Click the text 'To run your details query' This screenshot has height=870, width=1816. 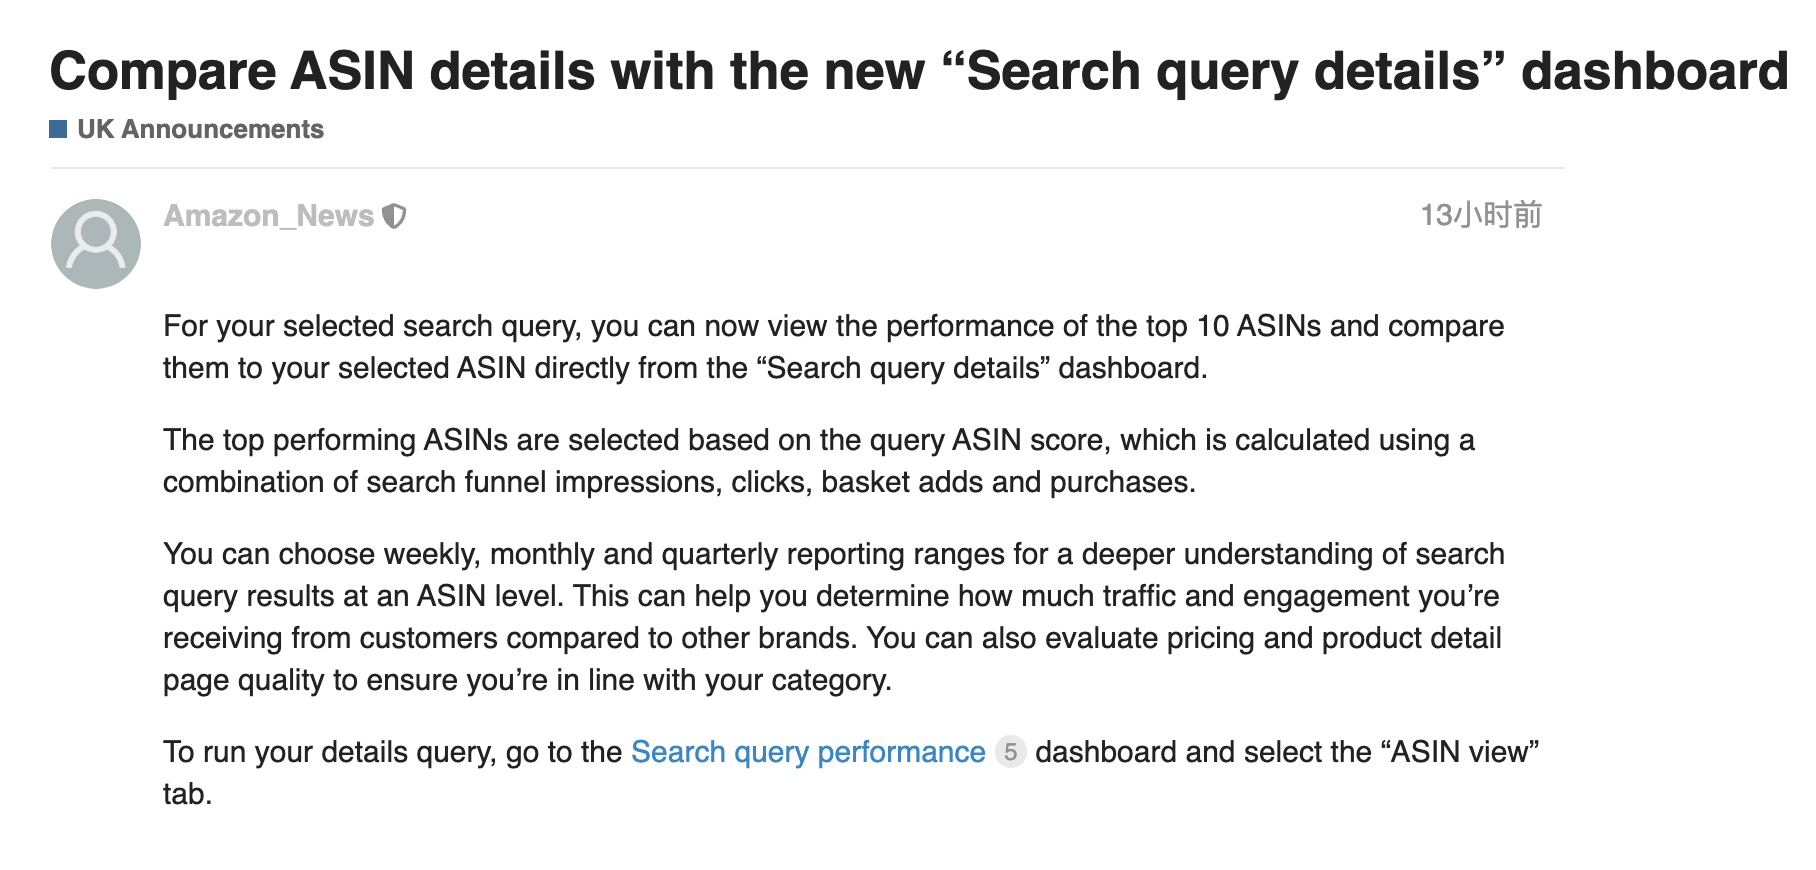pos(330,752)
